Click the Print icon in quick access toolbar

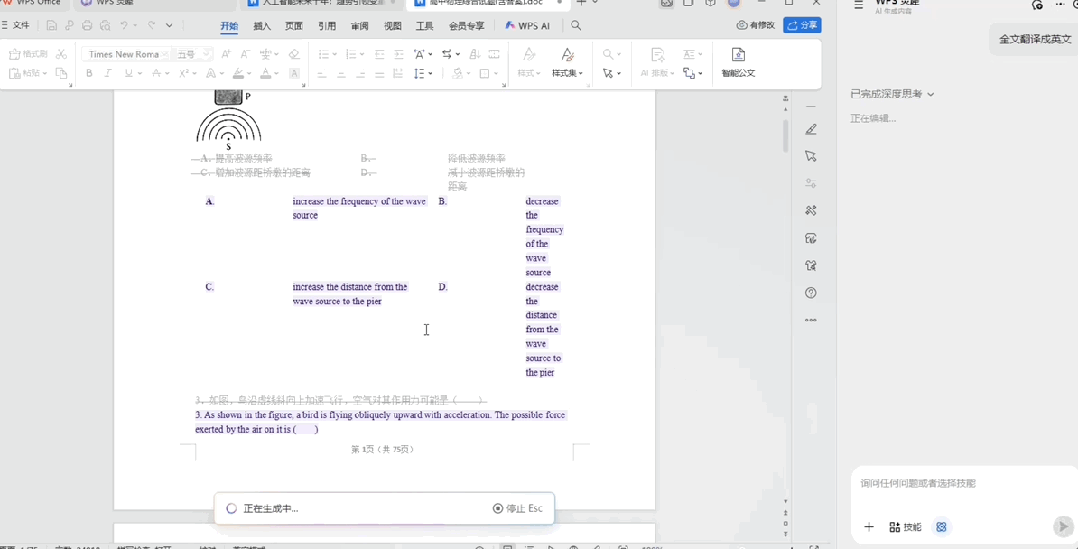pyautogui.click(x=87, y=25)
